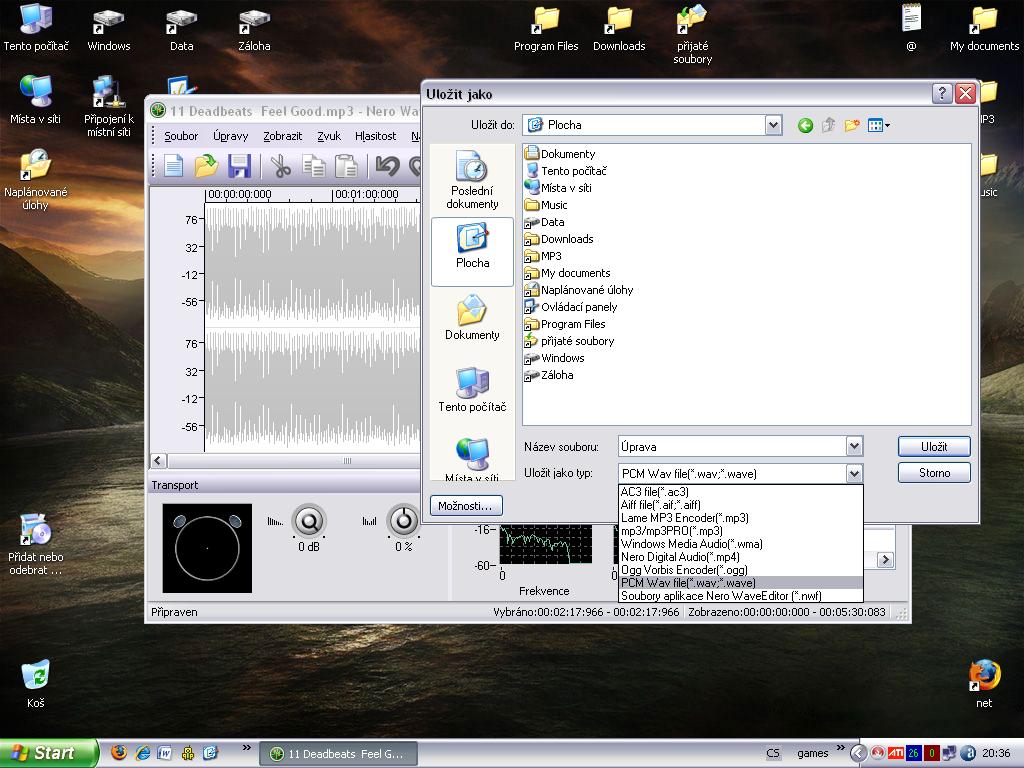Open Poslední dokumenty in the places bar

[472, 180]
